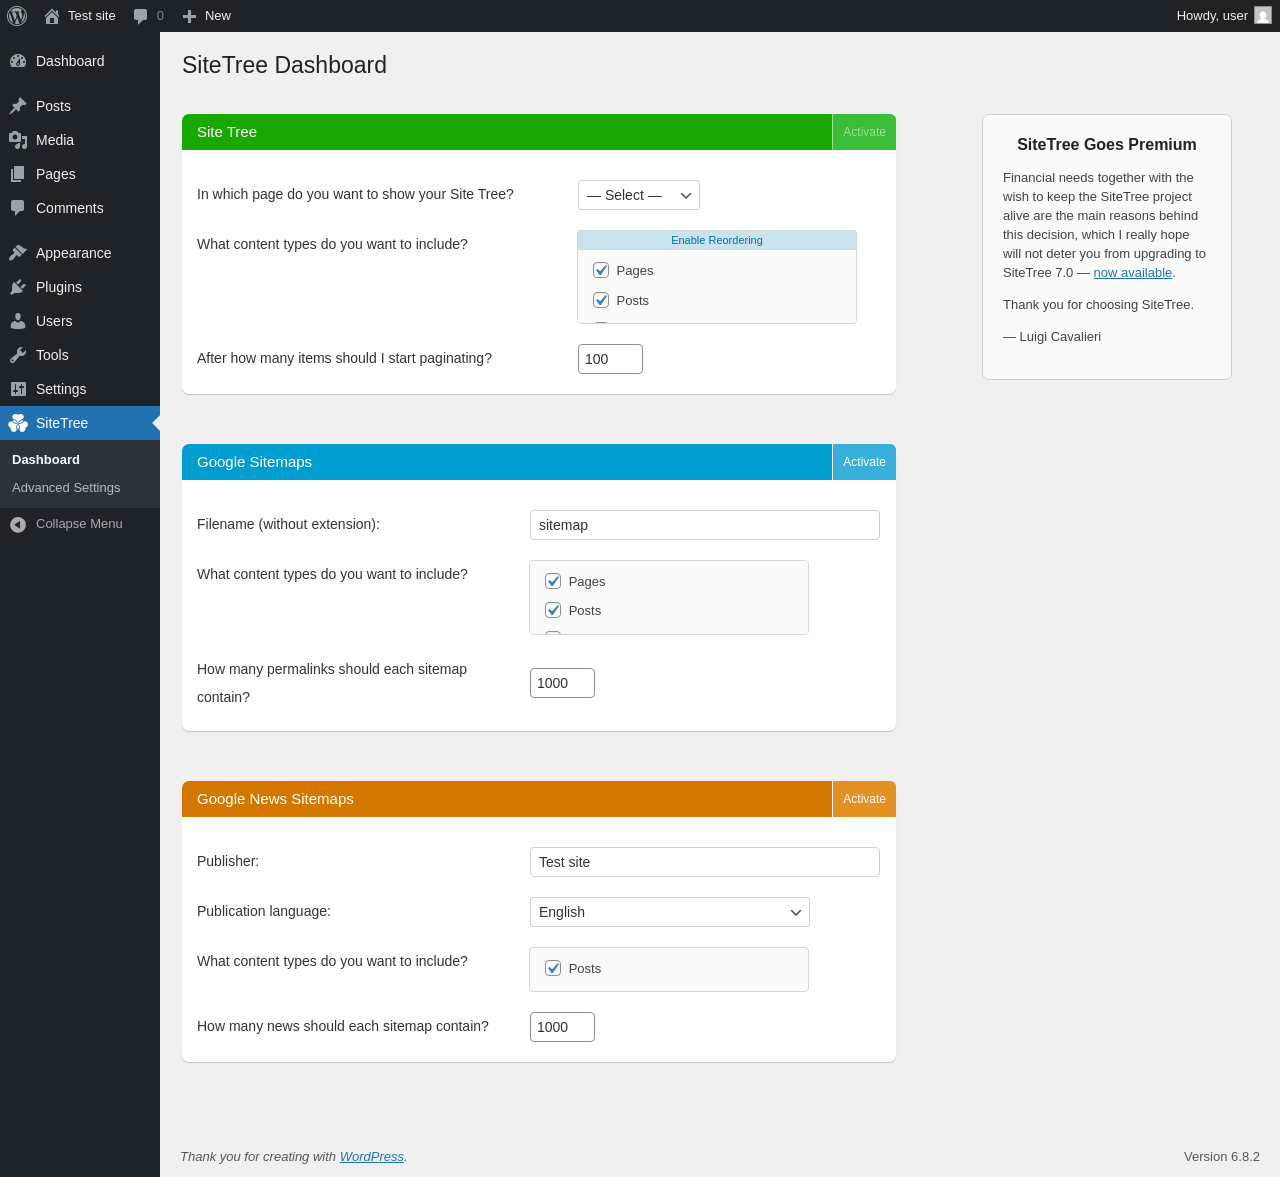Activate the Google Sitemaps module
This screenshot has width=1280, height=1177.
864,462
